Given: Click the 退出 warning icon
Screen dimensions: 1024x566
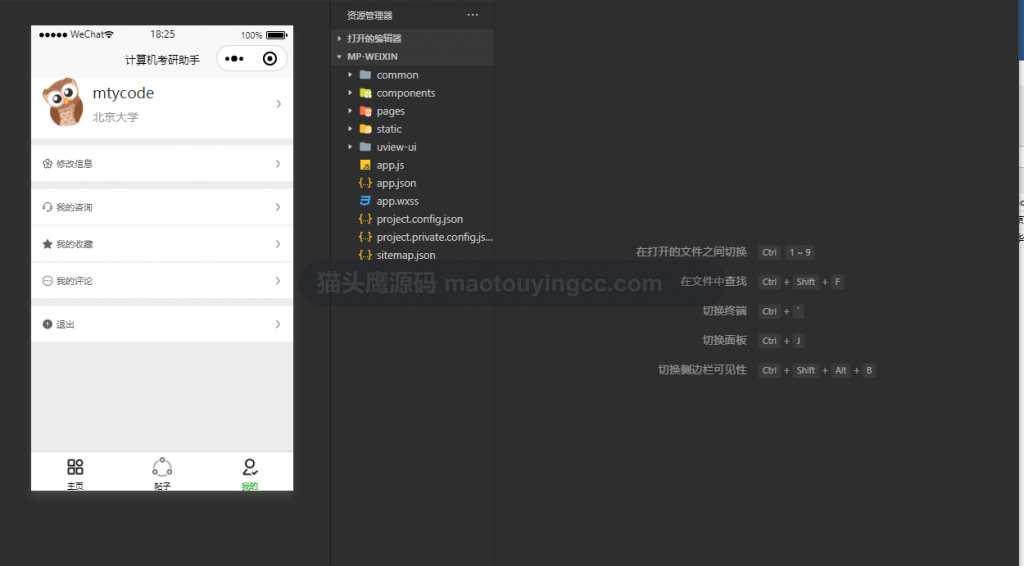Looking at the screenshot, I should coord(47,324).
